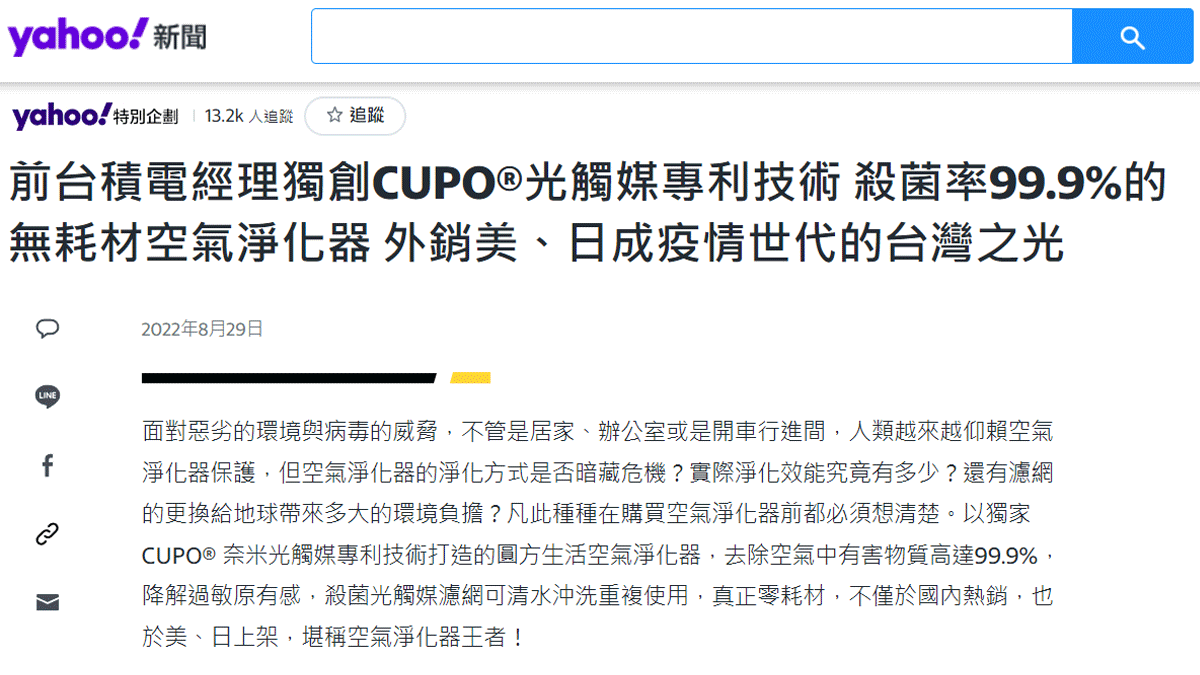Share article by email envelope icon
1200x675 pixels.
point(47,602)
